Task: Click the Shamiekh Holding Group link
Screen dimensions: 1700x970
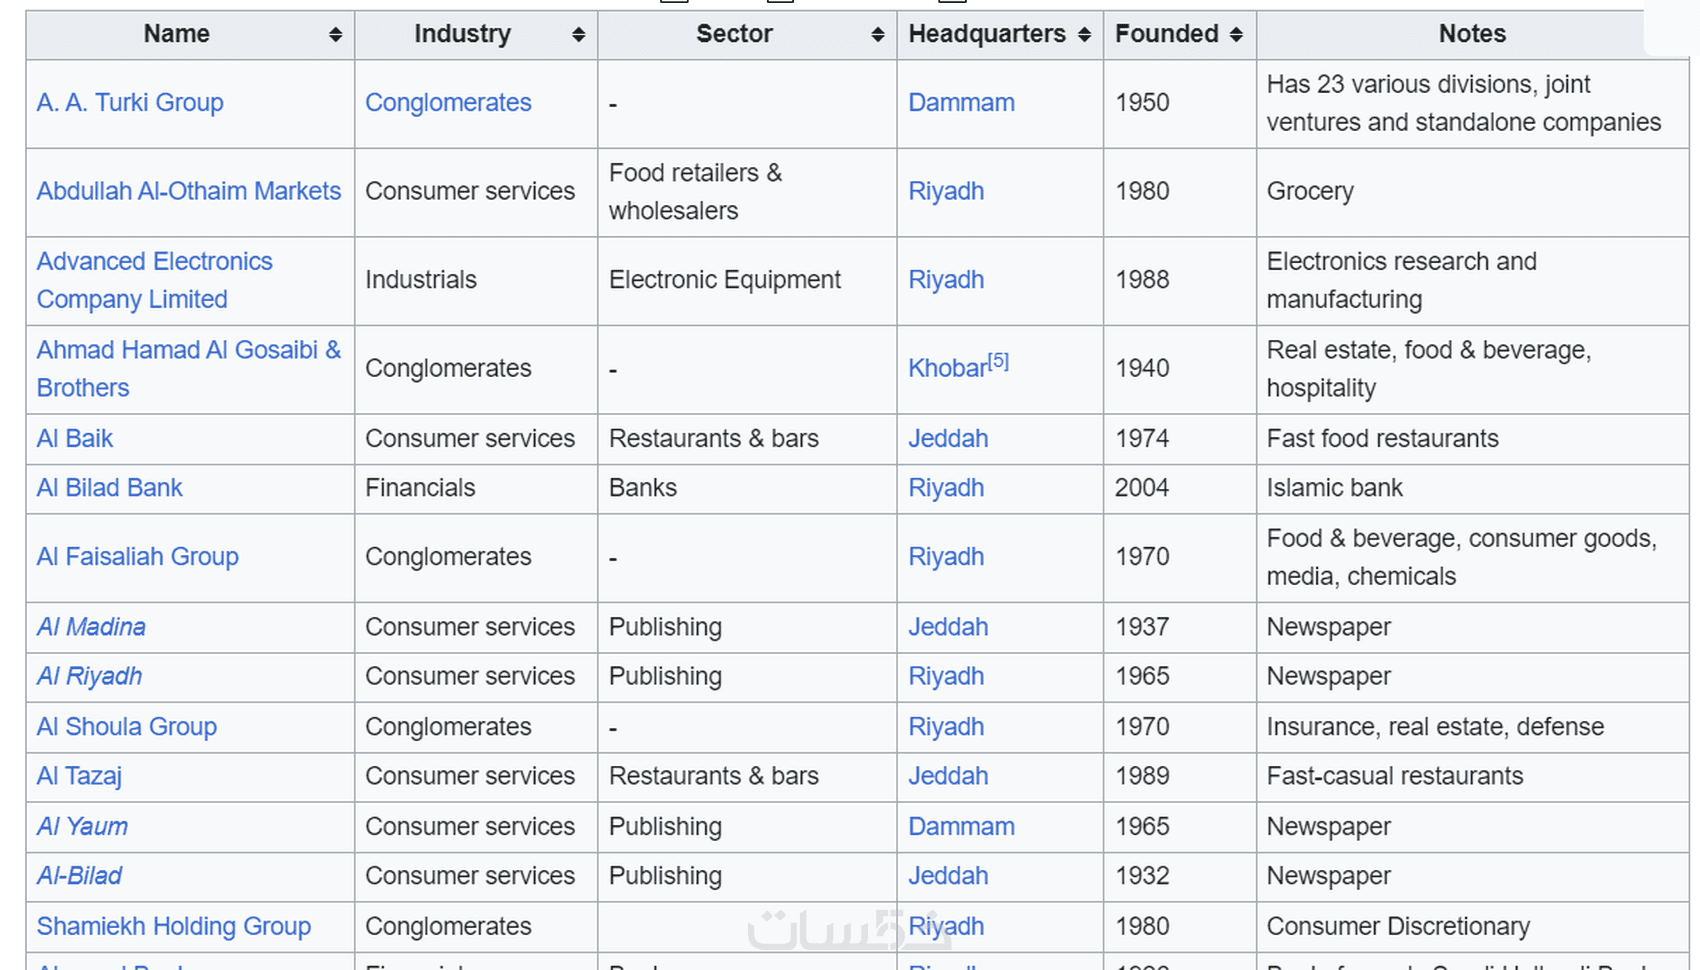Action: coord(174,927)
